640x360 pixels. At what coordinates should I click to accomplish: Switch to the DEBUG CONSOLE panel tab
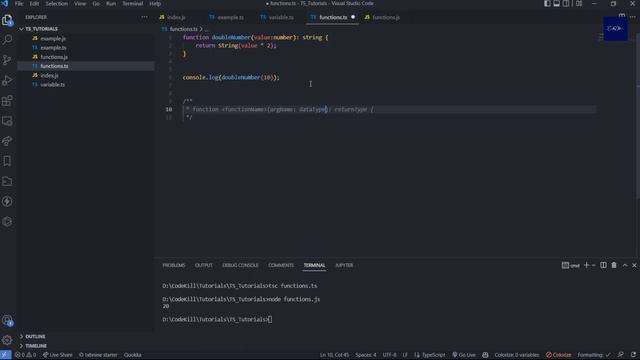click(240, 265)
